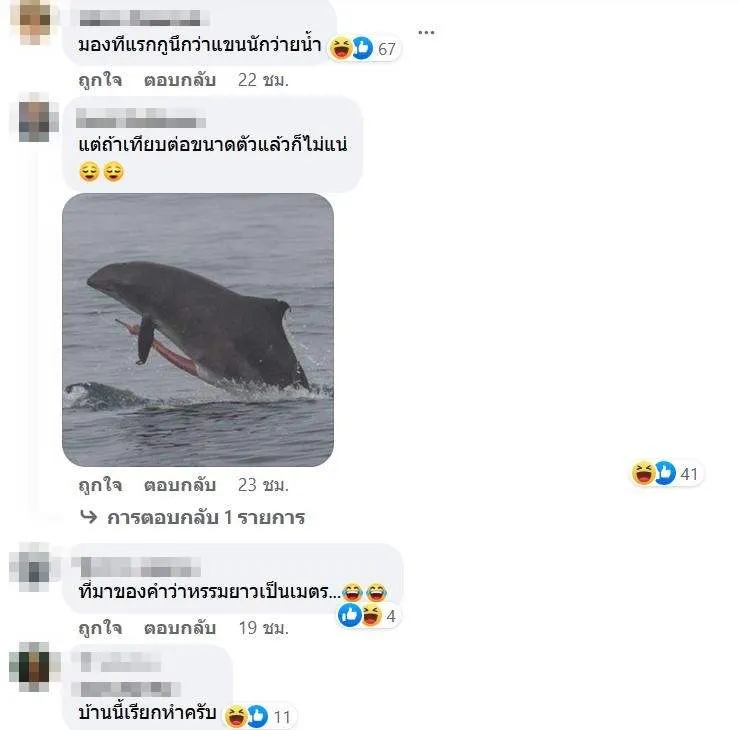Click the 23 ชม. timestamp

(263, 485)
